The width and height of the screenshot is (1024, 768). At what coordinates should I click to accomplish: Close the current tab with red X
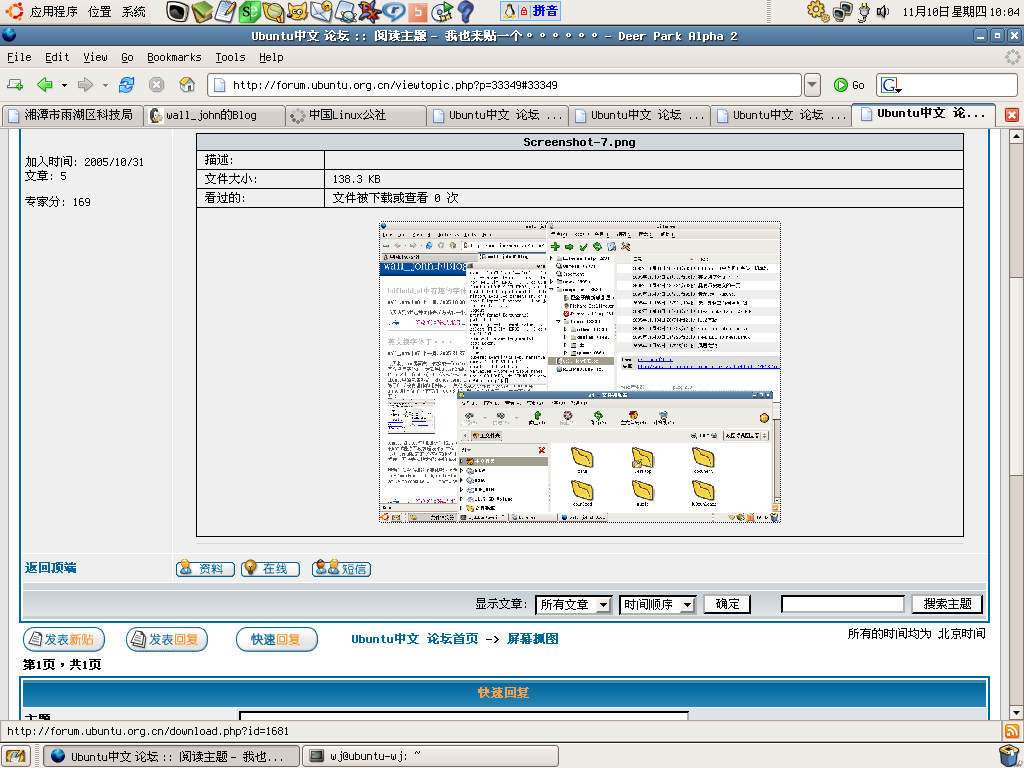[1012, 115]
